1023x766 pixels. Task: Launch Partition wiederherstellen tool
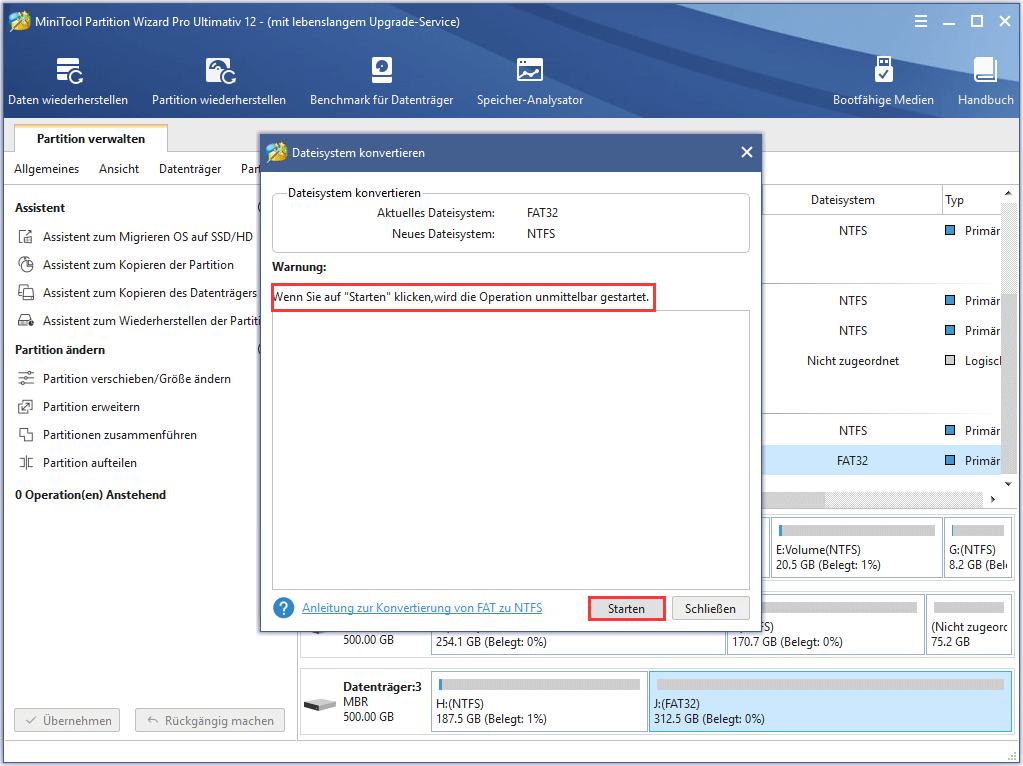(x=219, y=81)
